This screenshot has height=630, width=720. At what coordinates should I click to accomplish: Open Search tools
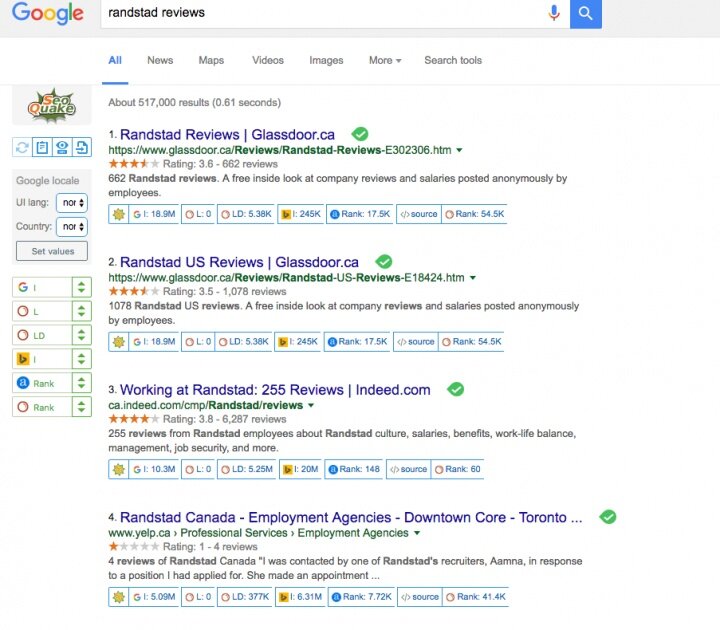coord(453,60)
